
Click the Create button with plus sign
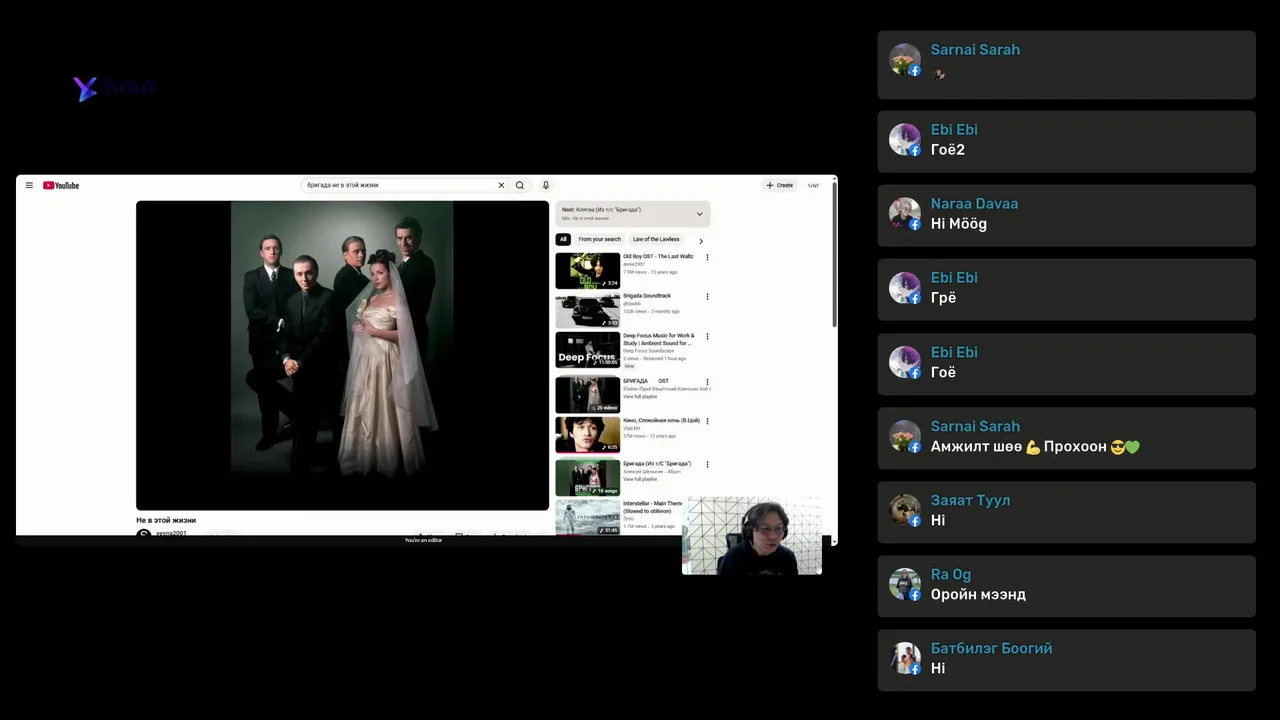pos(780,185)
